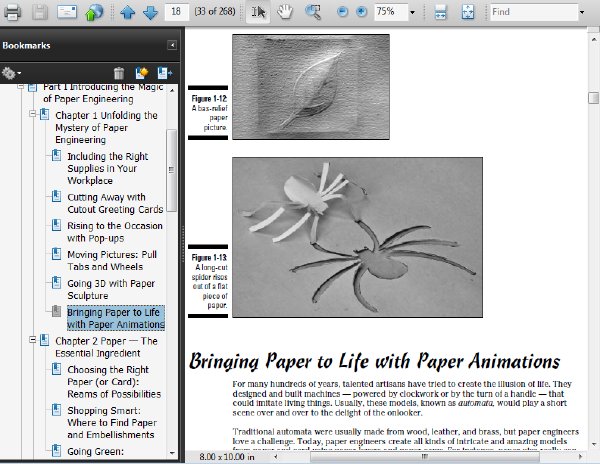Click bookmark icon beside Going 3D entry
This screenshot has height=464, width=600.
pos(56,283)
